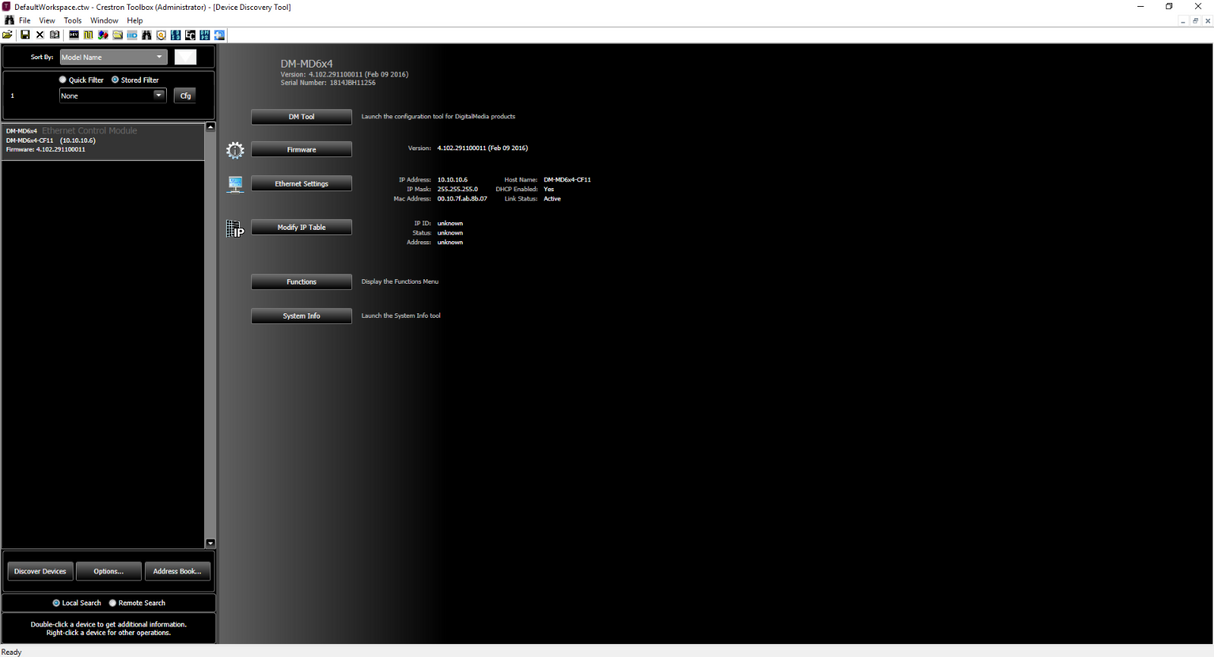This screenshot has width=1214, height=657.
Task: Expand the stored filter None dropdown
Action: [x=112, y=96]
